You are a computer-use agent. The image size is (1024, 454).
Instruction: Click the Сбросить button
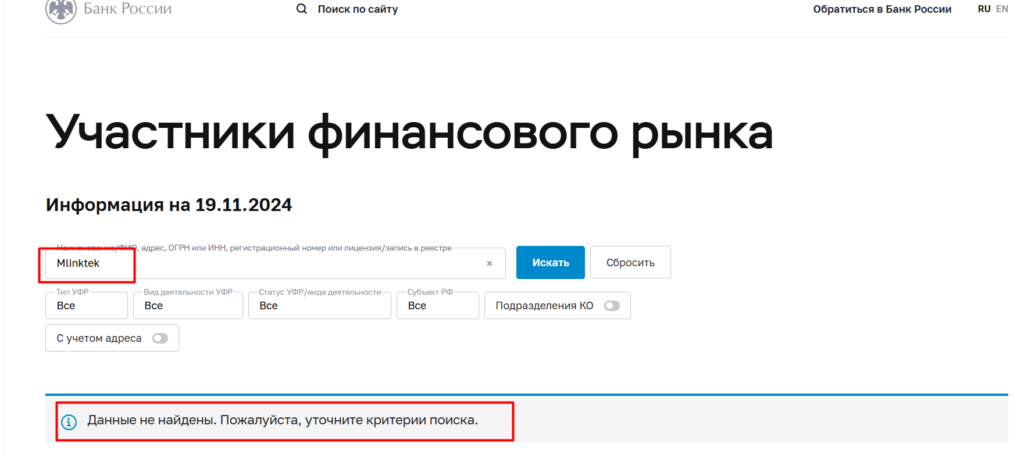(x=630, y=263)
